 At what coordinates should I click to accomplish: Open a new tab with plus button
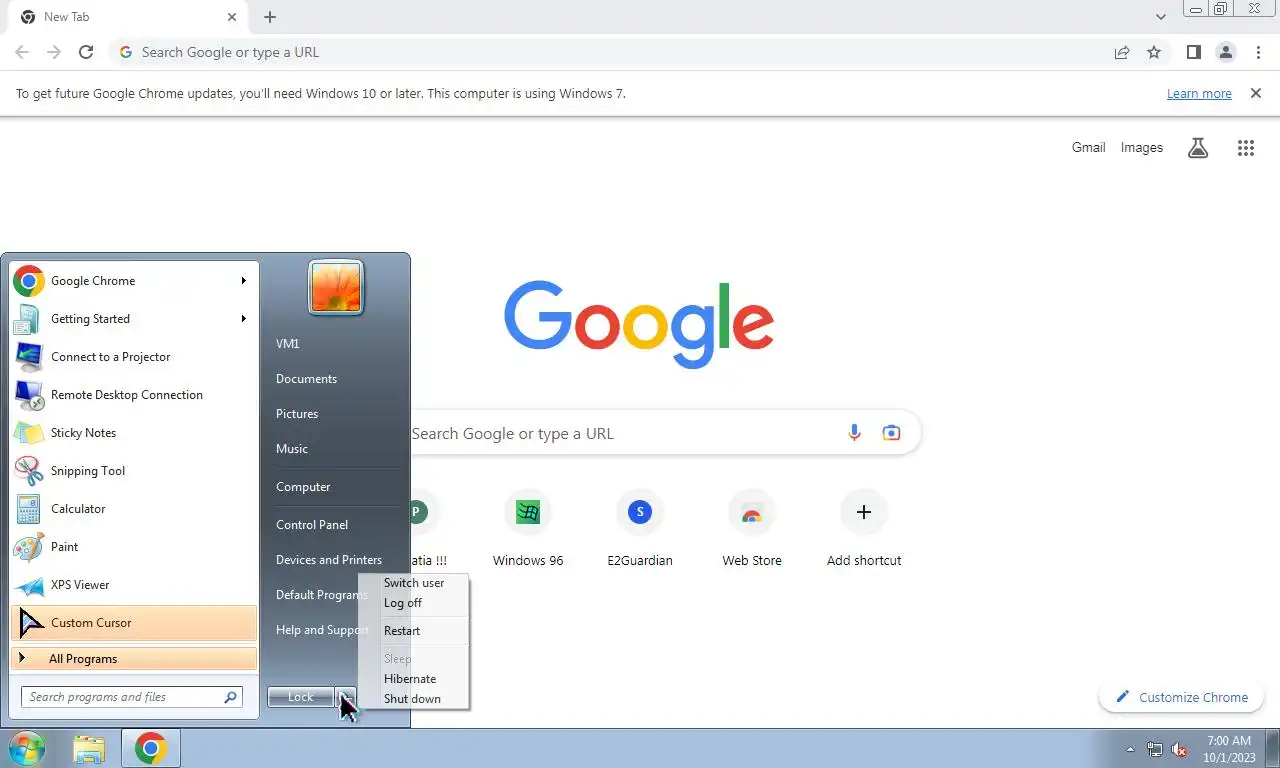tap(270, 17)
